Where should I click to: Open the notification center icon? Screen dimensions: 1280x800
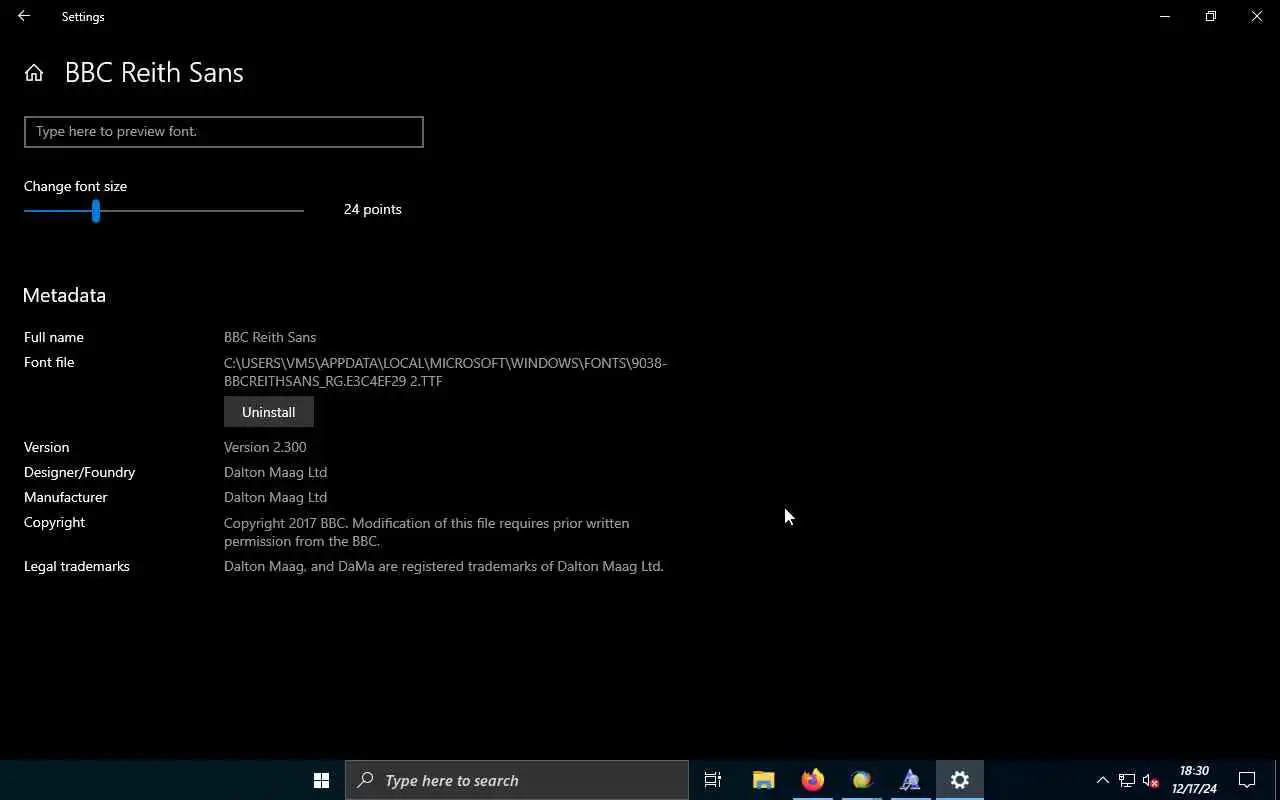[x=1247, y=780]
